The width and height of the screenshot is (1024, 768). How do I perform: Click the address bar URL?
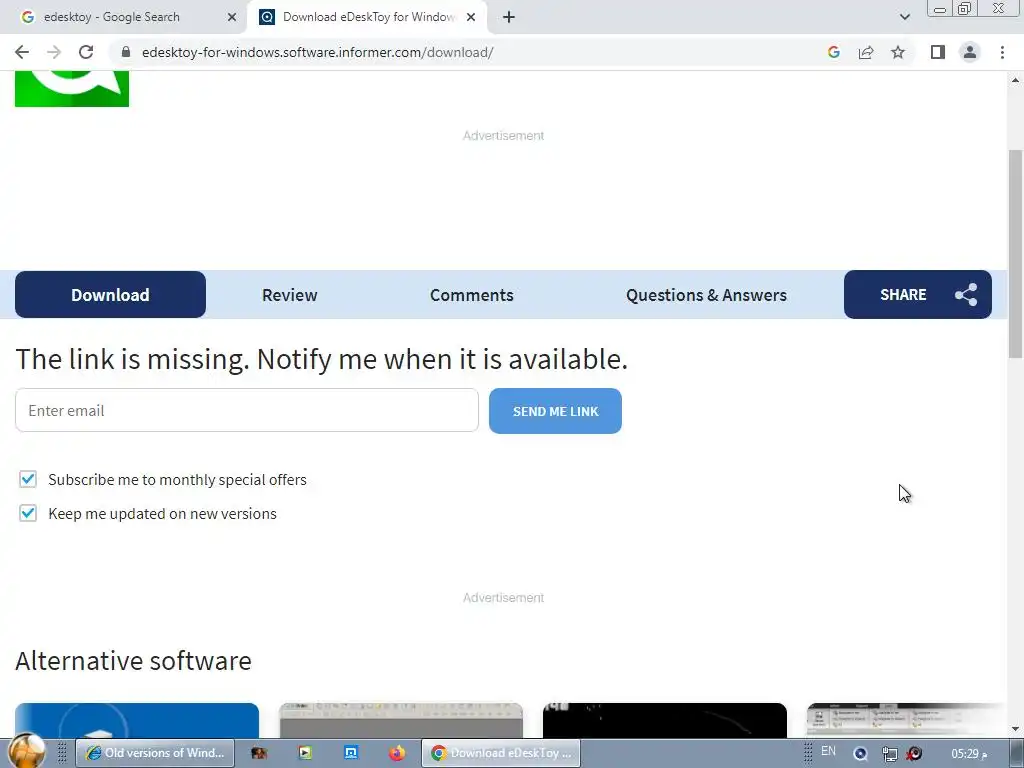click(317, 52)
